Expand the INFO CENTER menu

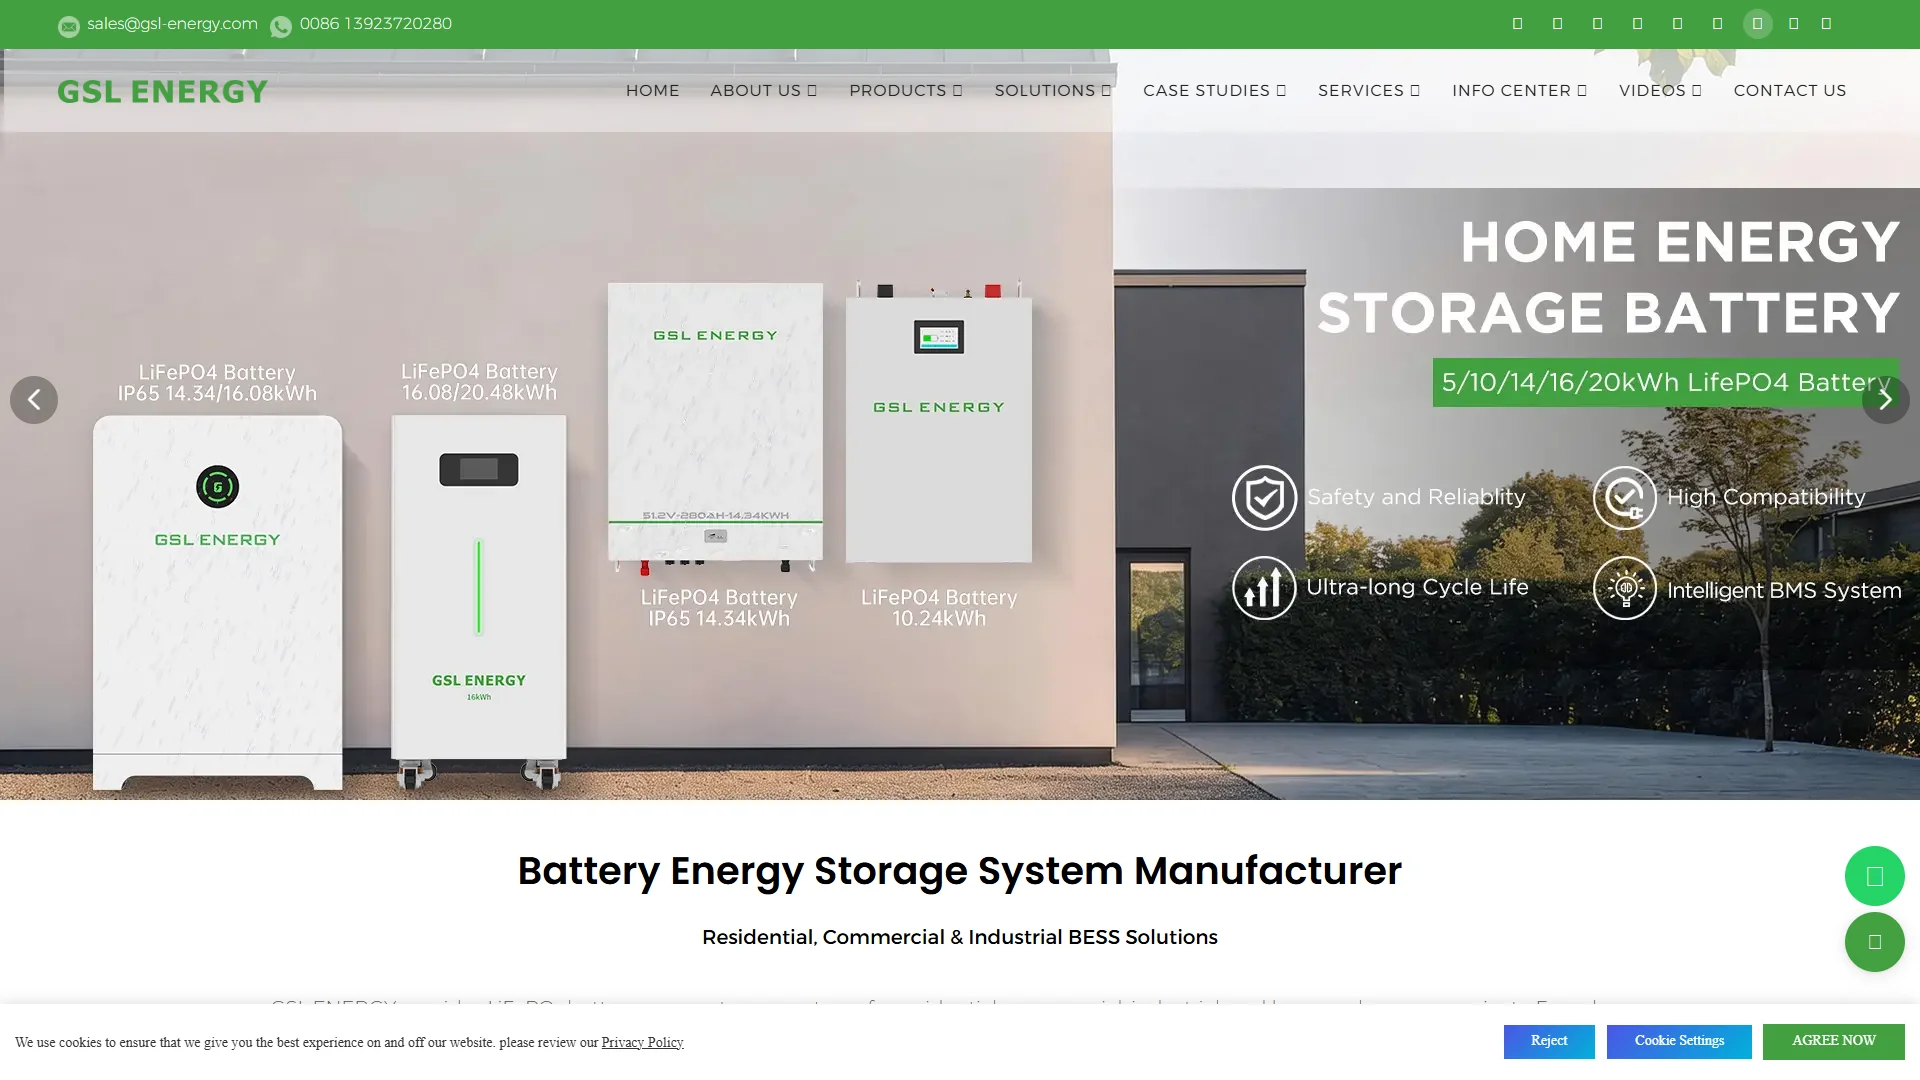pyautogui.click(x=1519, y=90)
